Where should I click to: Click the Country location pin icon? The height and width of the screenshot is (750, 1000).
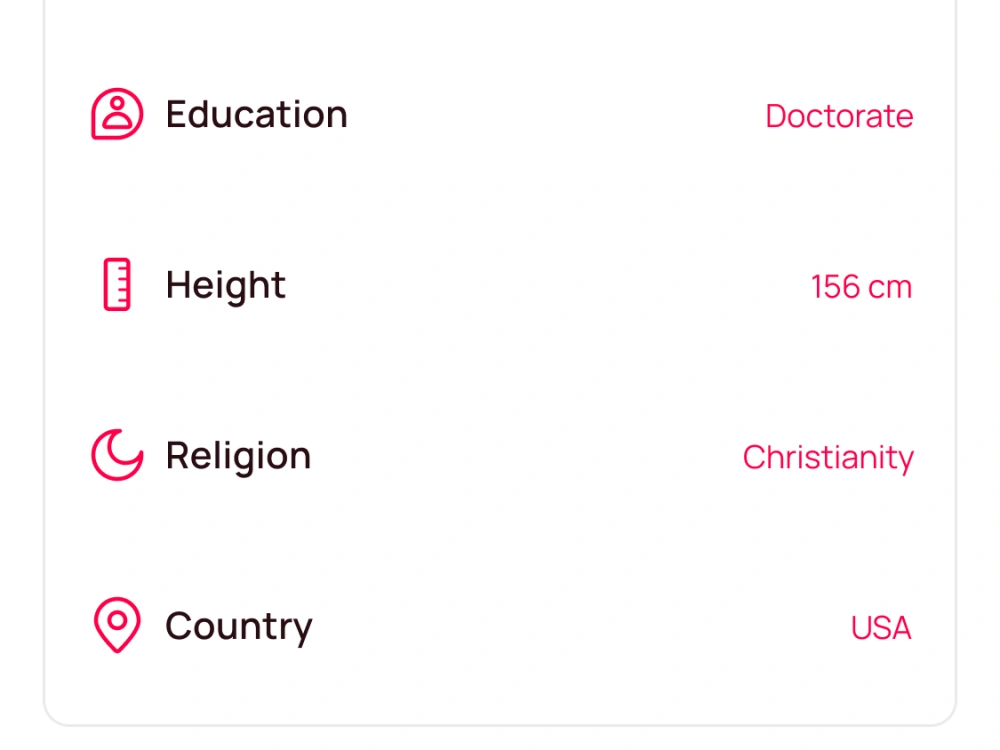[x=117, y=625]
